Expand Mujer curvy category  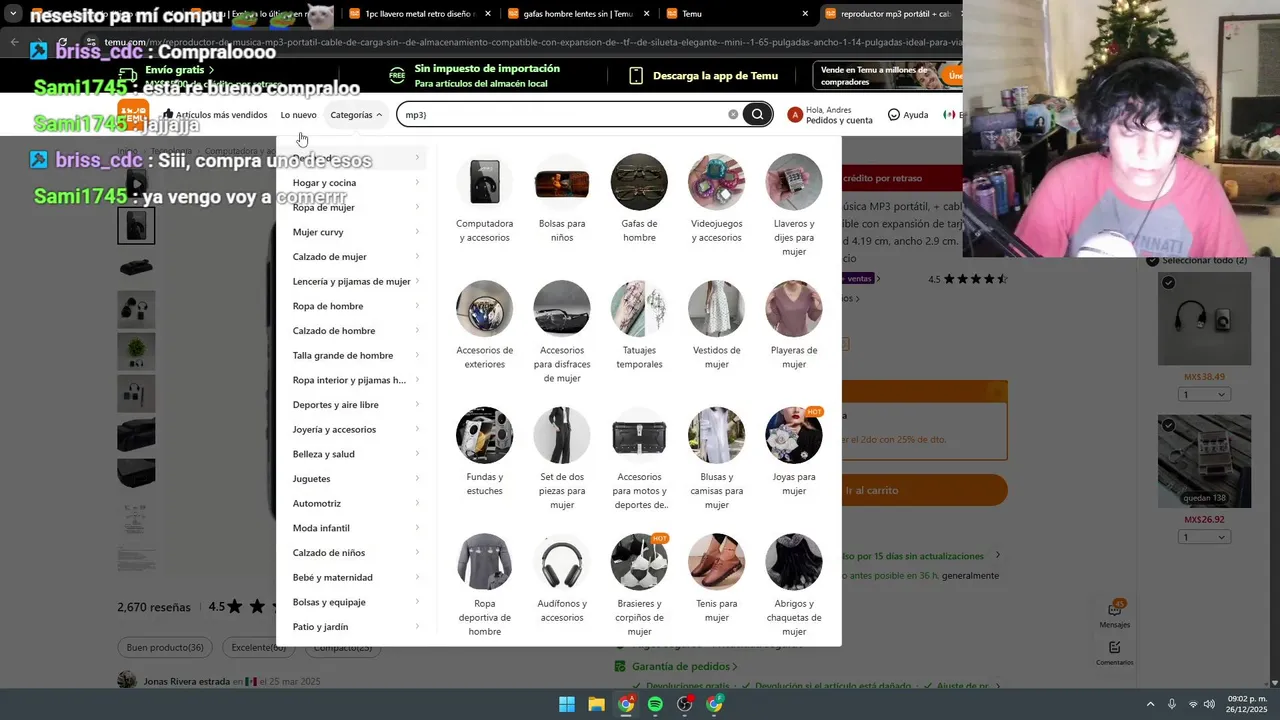click(x=356, y=232)
